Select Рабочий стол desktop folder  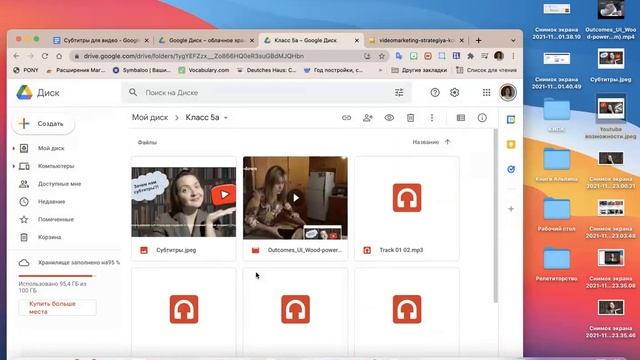557,214
